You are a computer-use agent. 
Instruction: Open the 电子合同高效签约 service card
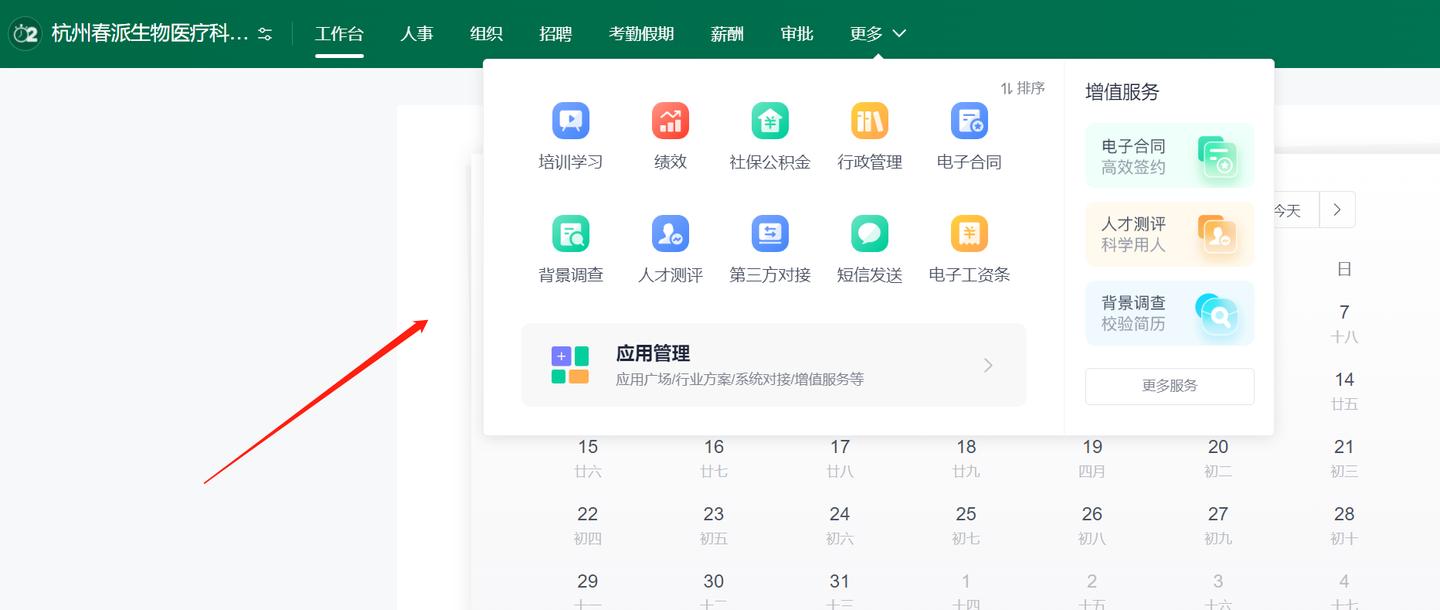[1169, 155]
